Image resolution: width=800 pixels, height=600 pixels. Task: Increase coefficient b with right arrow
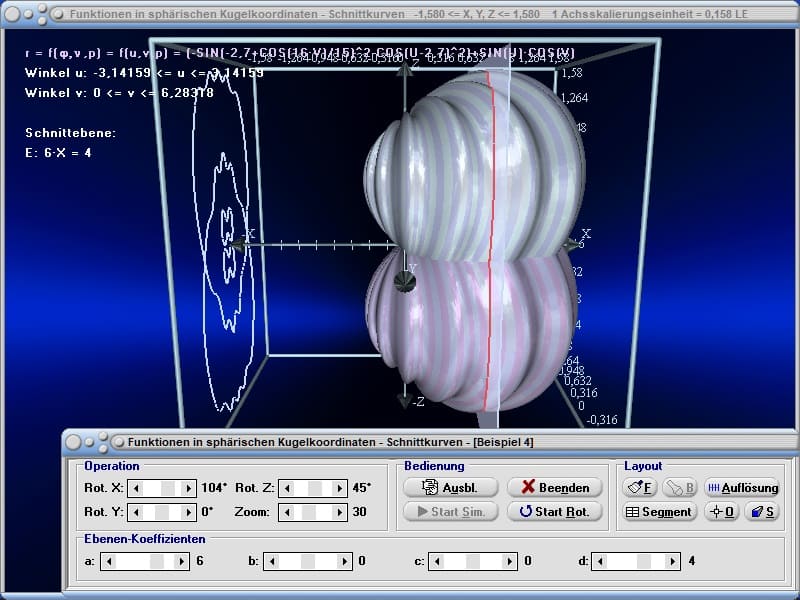[345, 562]
